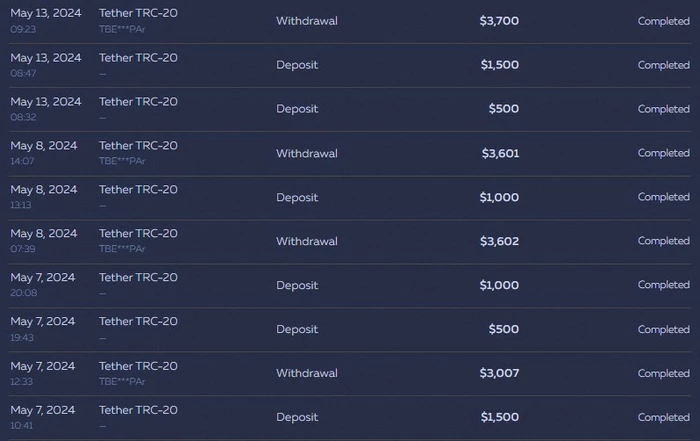Open the May 13 09:23 withdrawal row
Image resolution: width=700 pixels, height=441 pixels.
[350, 21]
